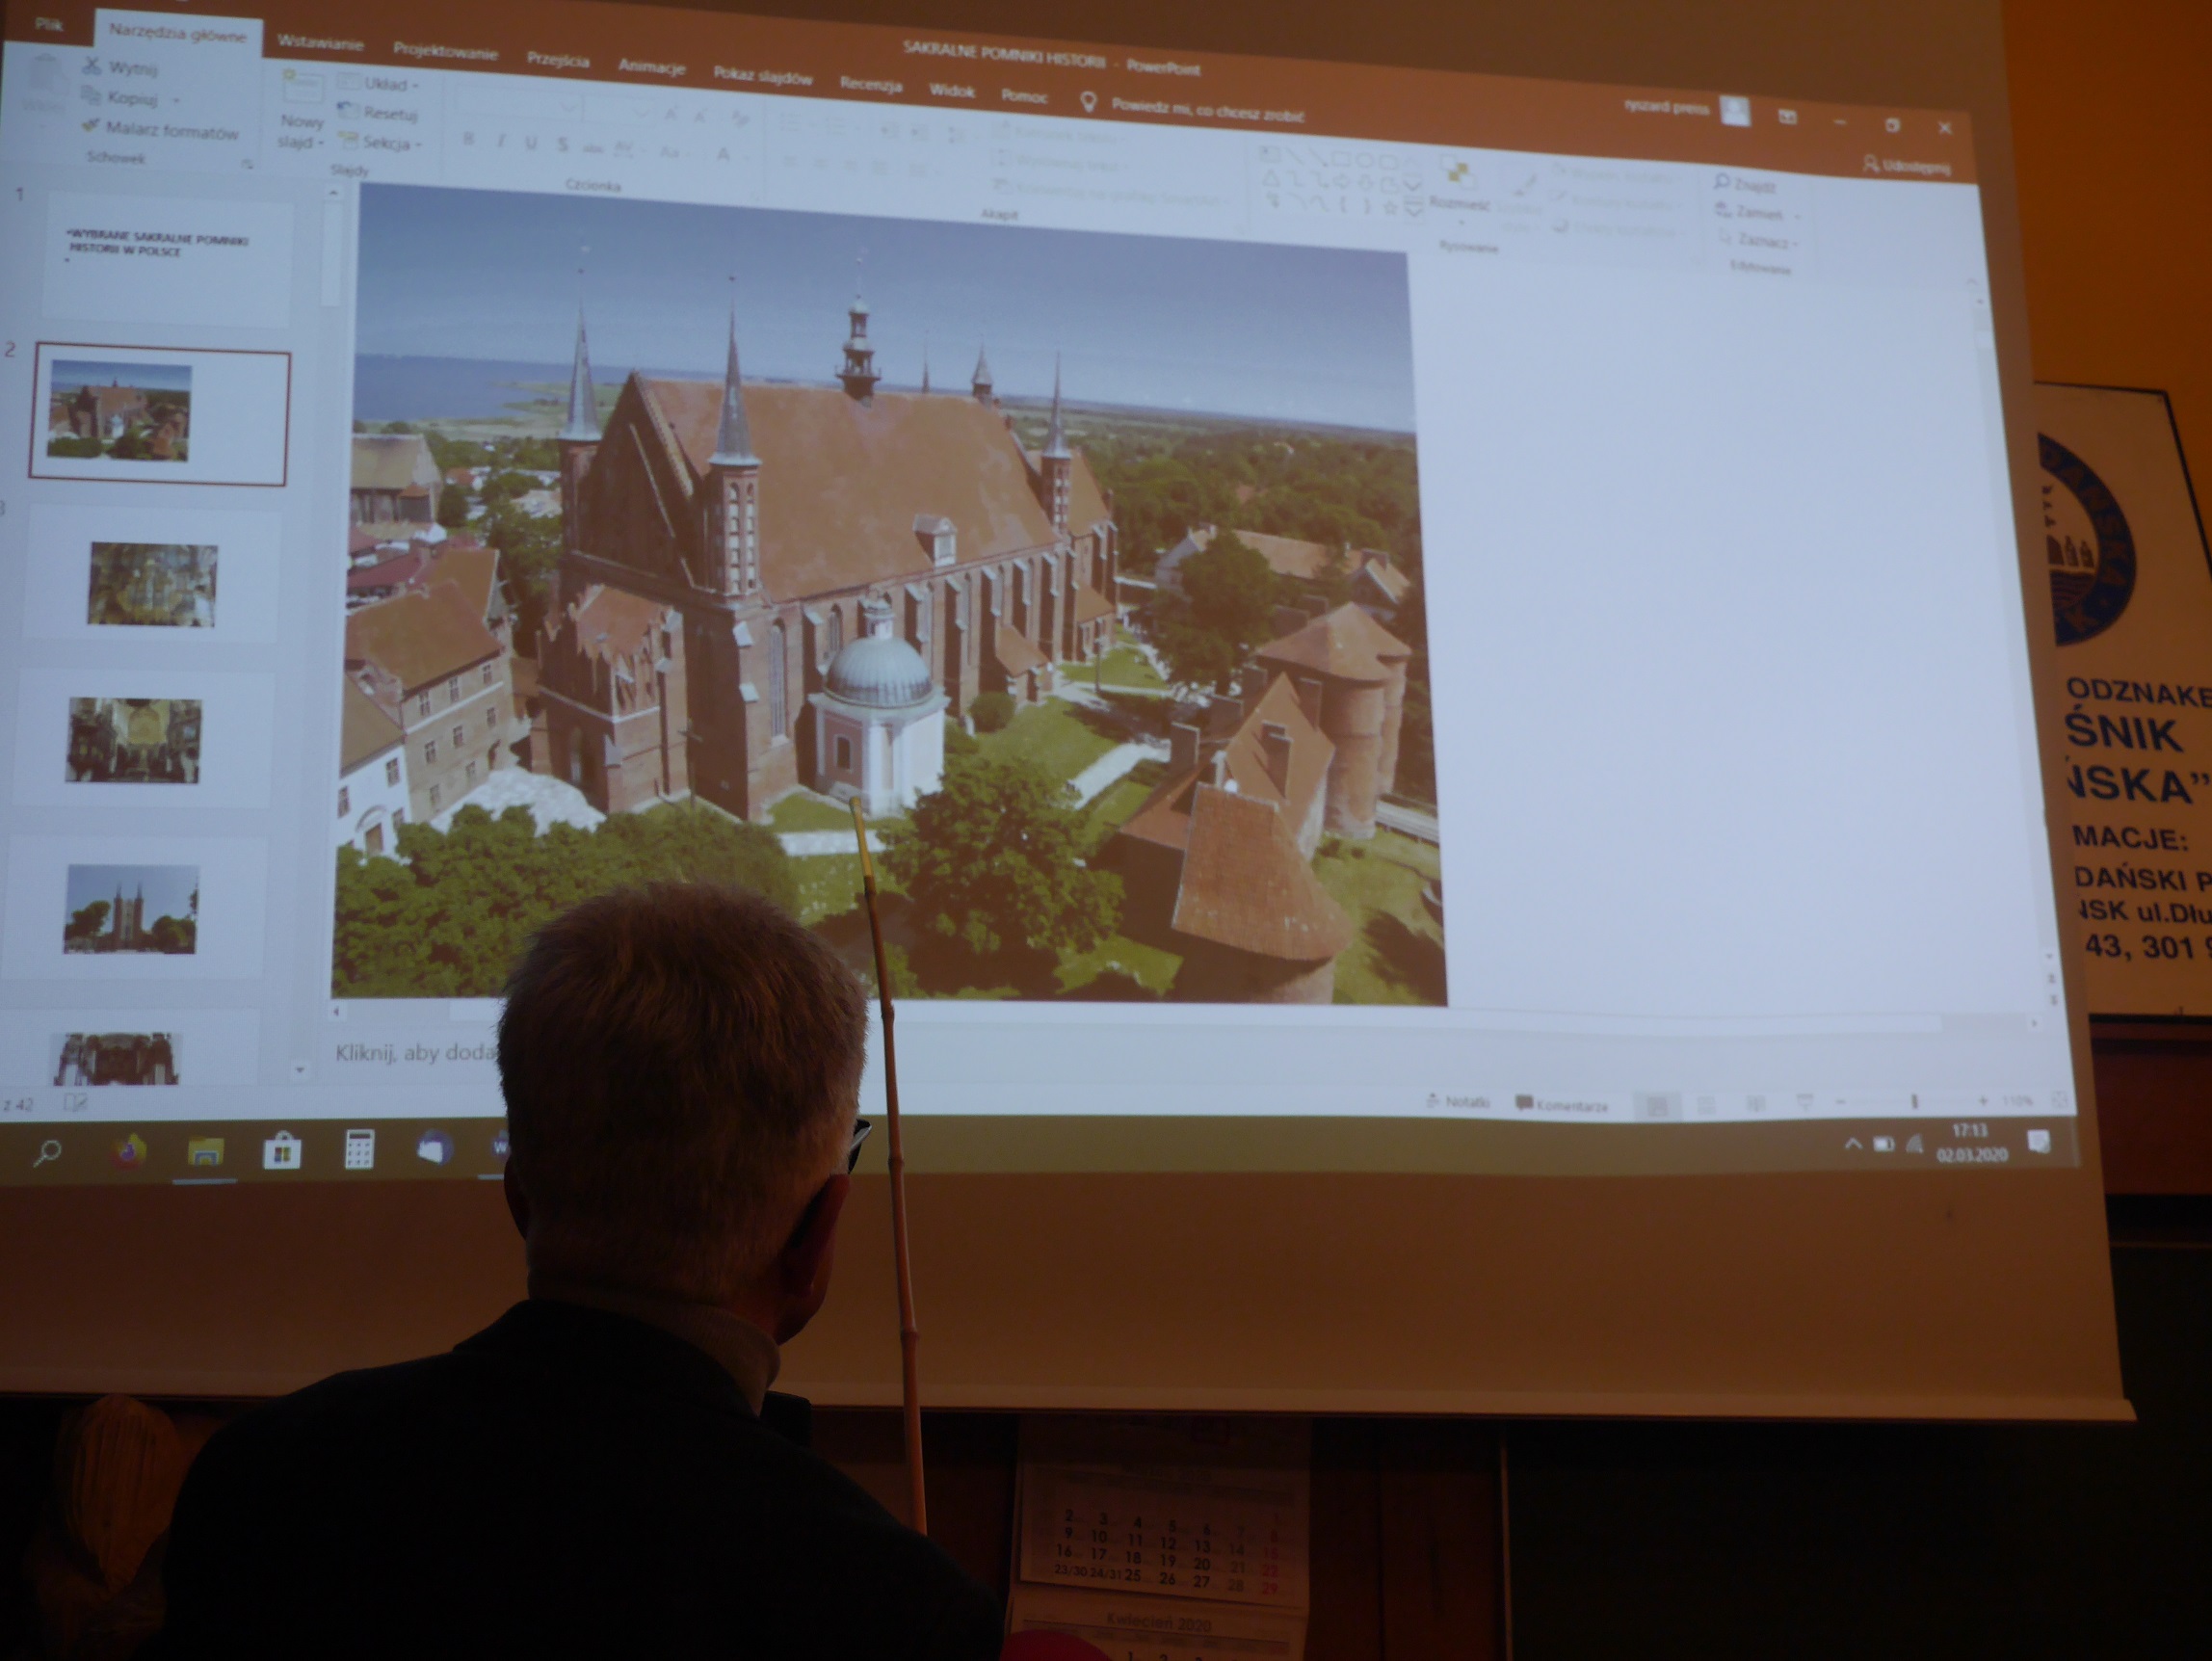
Task: Adjust the zoom slider in status bar
Action: pos(1914,1101)
